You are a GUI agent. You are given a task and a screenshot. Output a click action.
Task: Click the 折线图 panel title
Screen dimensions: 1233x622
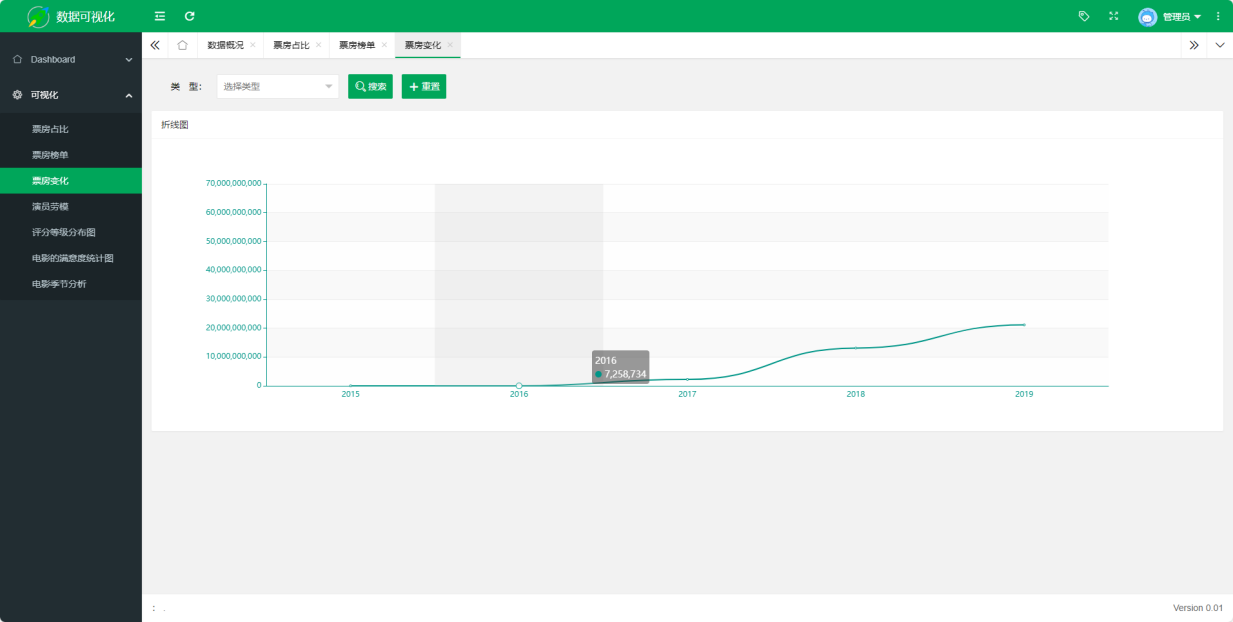175,125
